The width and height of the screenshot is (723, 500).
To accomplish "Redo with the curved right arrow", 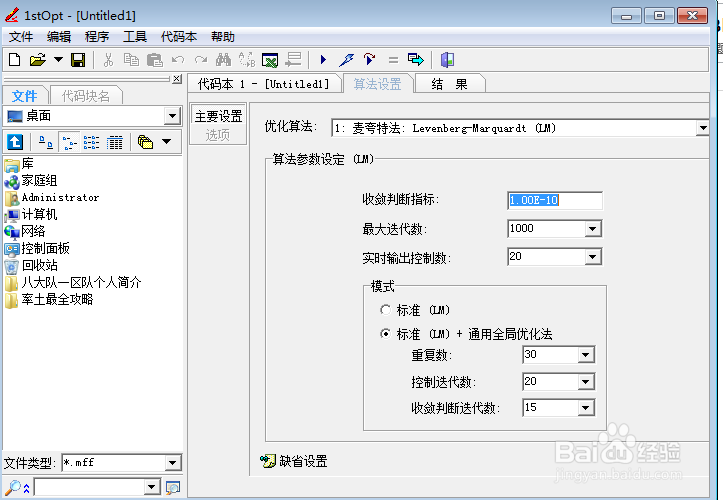I will 201,60.
